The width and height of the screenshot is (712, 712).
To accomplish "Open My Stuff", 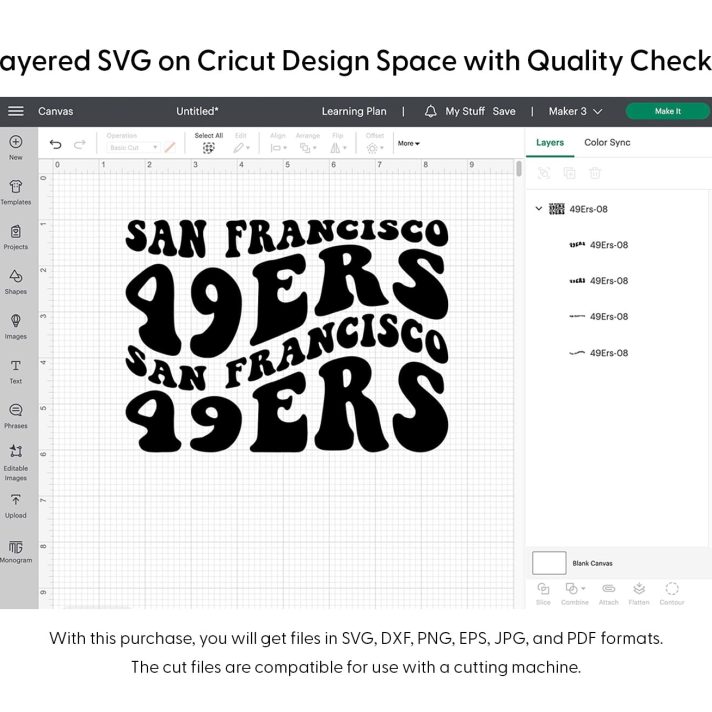I will click(465, 111).
